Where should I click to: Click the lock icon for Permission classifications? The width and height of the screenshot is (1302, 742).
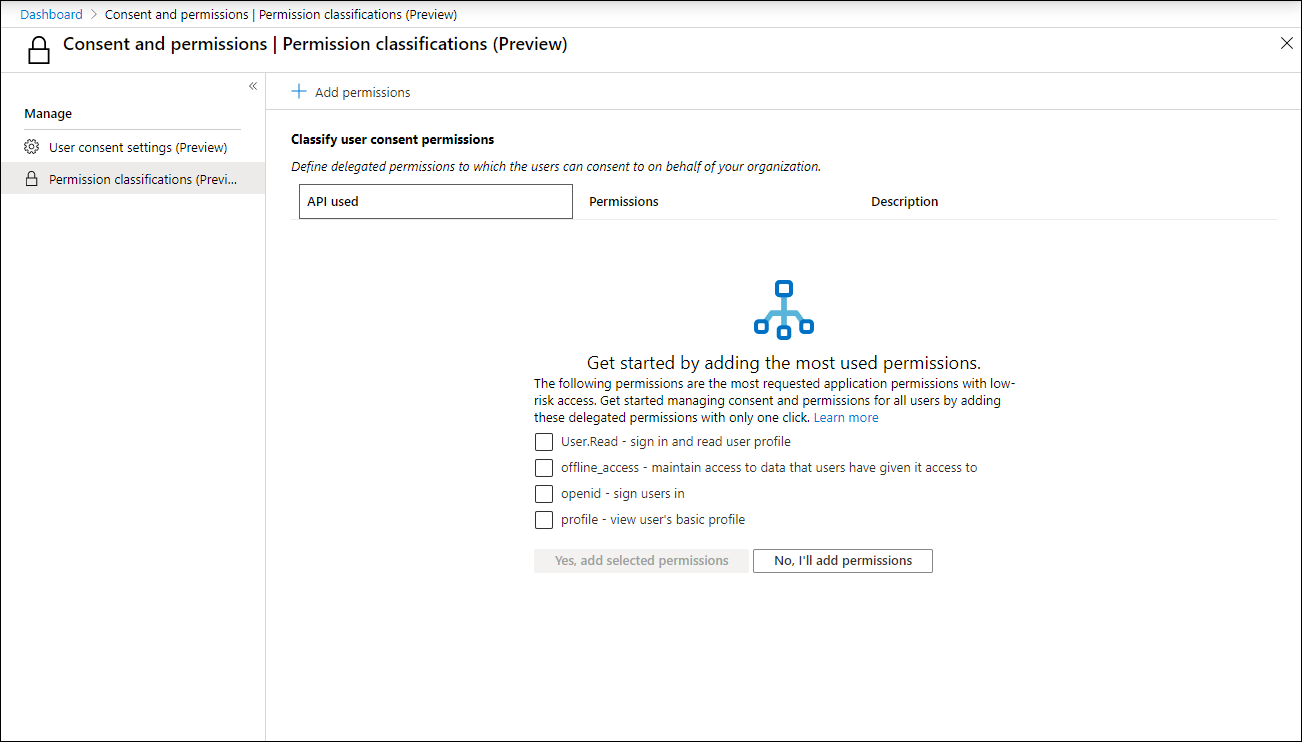31,179
